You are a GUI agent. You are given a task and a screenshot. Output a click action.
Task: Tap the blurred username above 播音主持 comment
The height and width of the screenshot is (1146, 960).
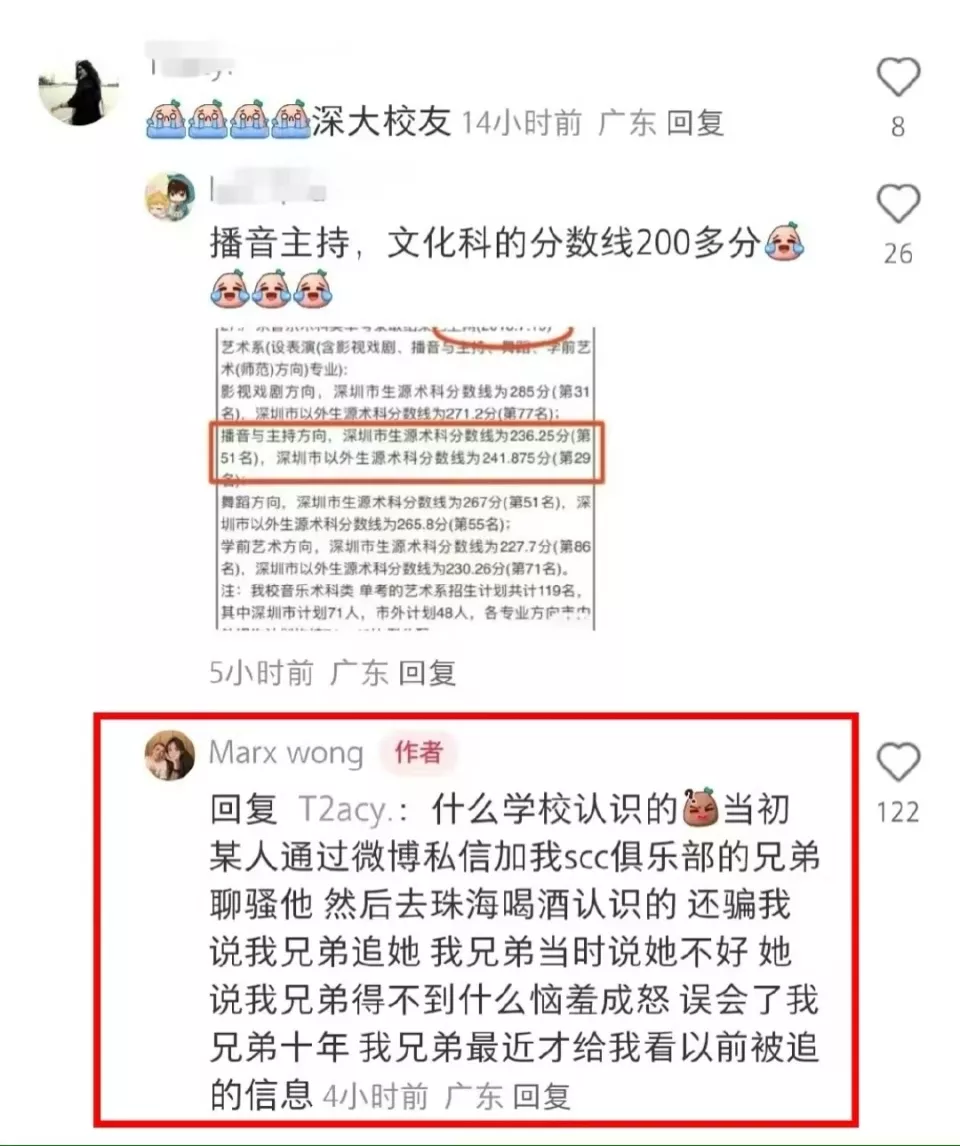point(267,189)
